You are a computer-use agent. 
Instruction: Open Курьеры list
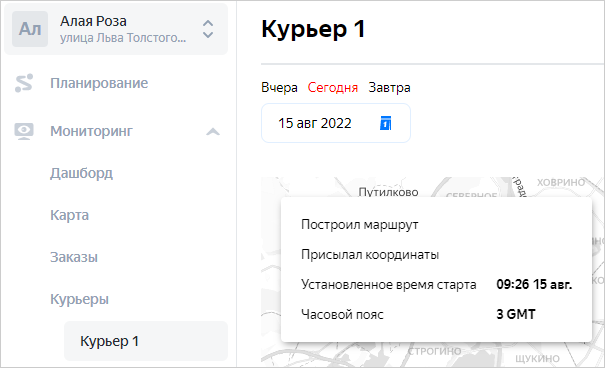pos(79,299)
